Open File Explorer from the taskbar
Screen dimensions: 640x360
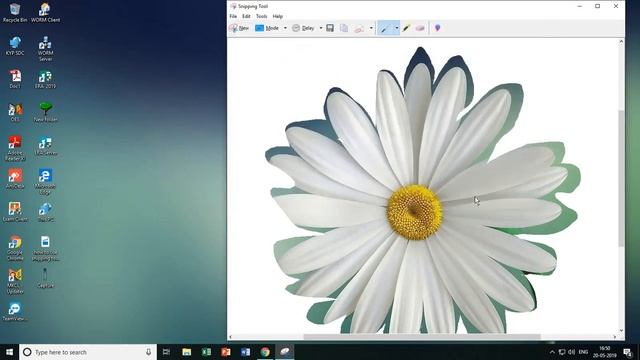pos(187,352)
